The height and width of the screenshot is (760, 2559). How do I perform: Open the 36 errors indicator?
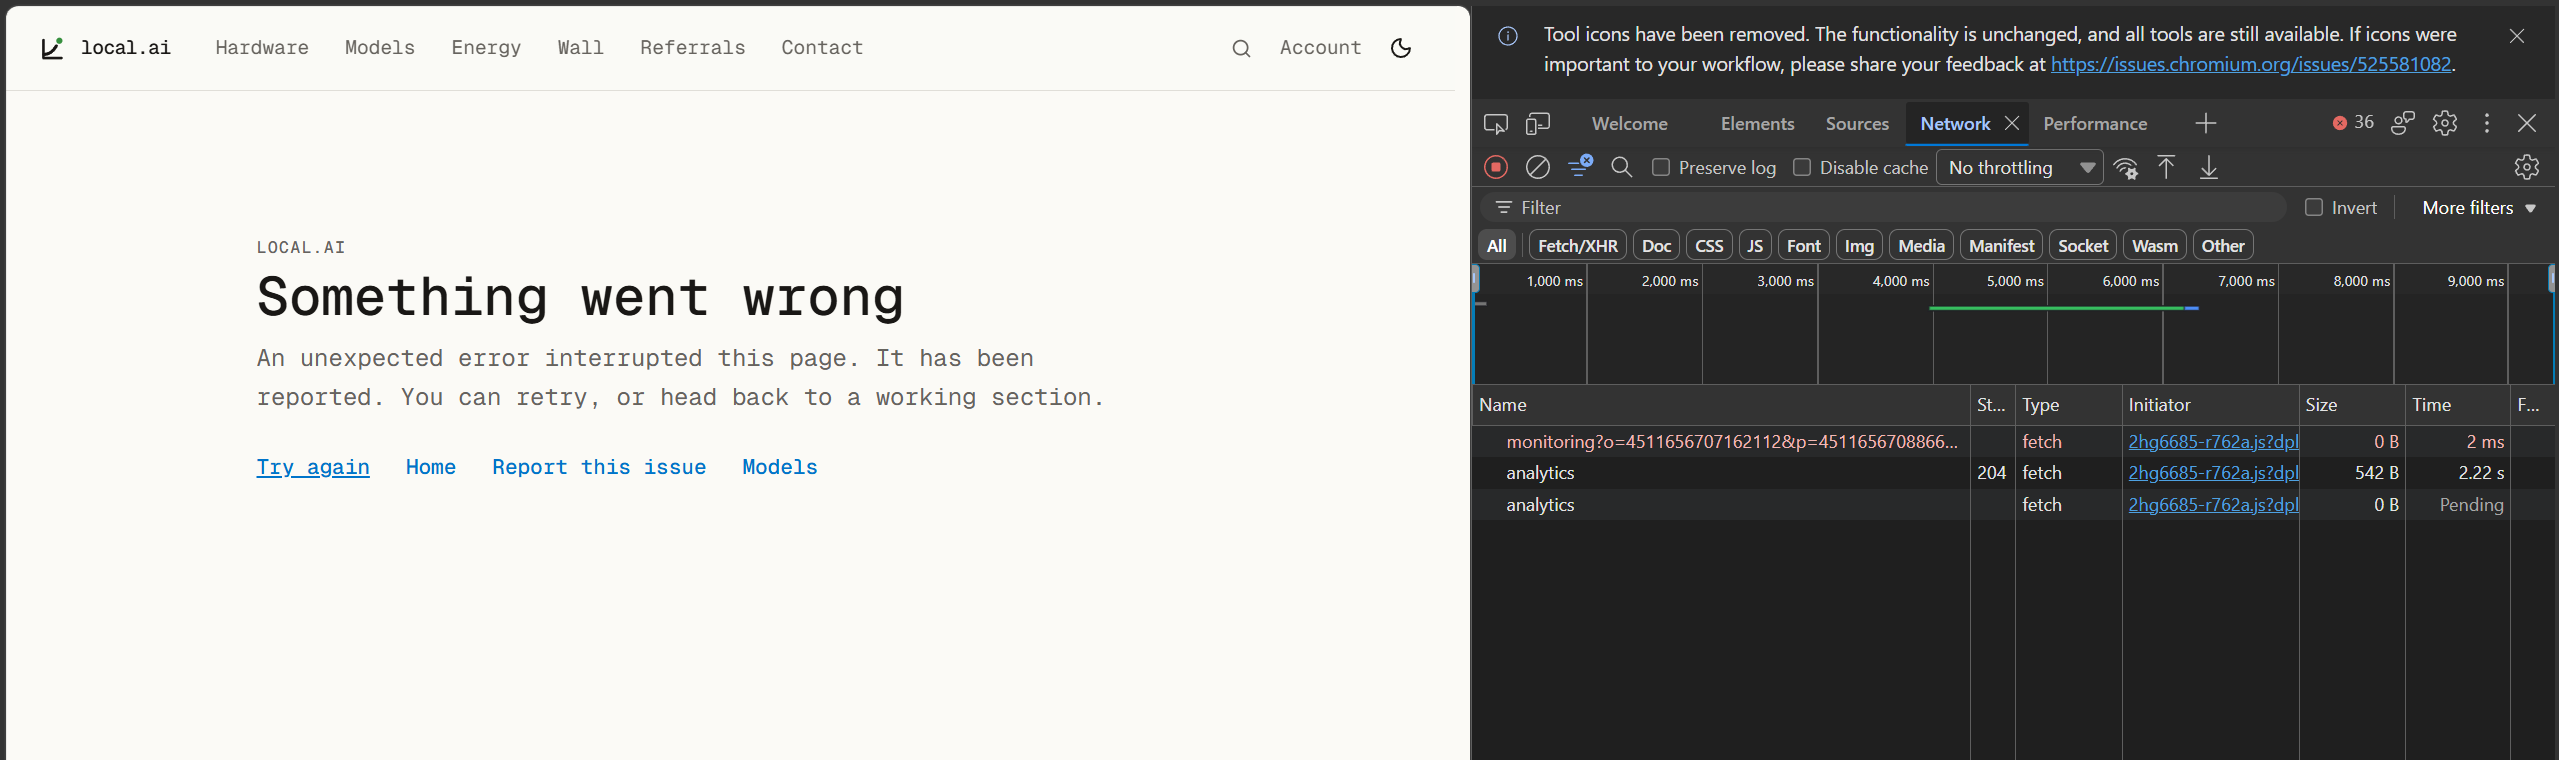2353,123
